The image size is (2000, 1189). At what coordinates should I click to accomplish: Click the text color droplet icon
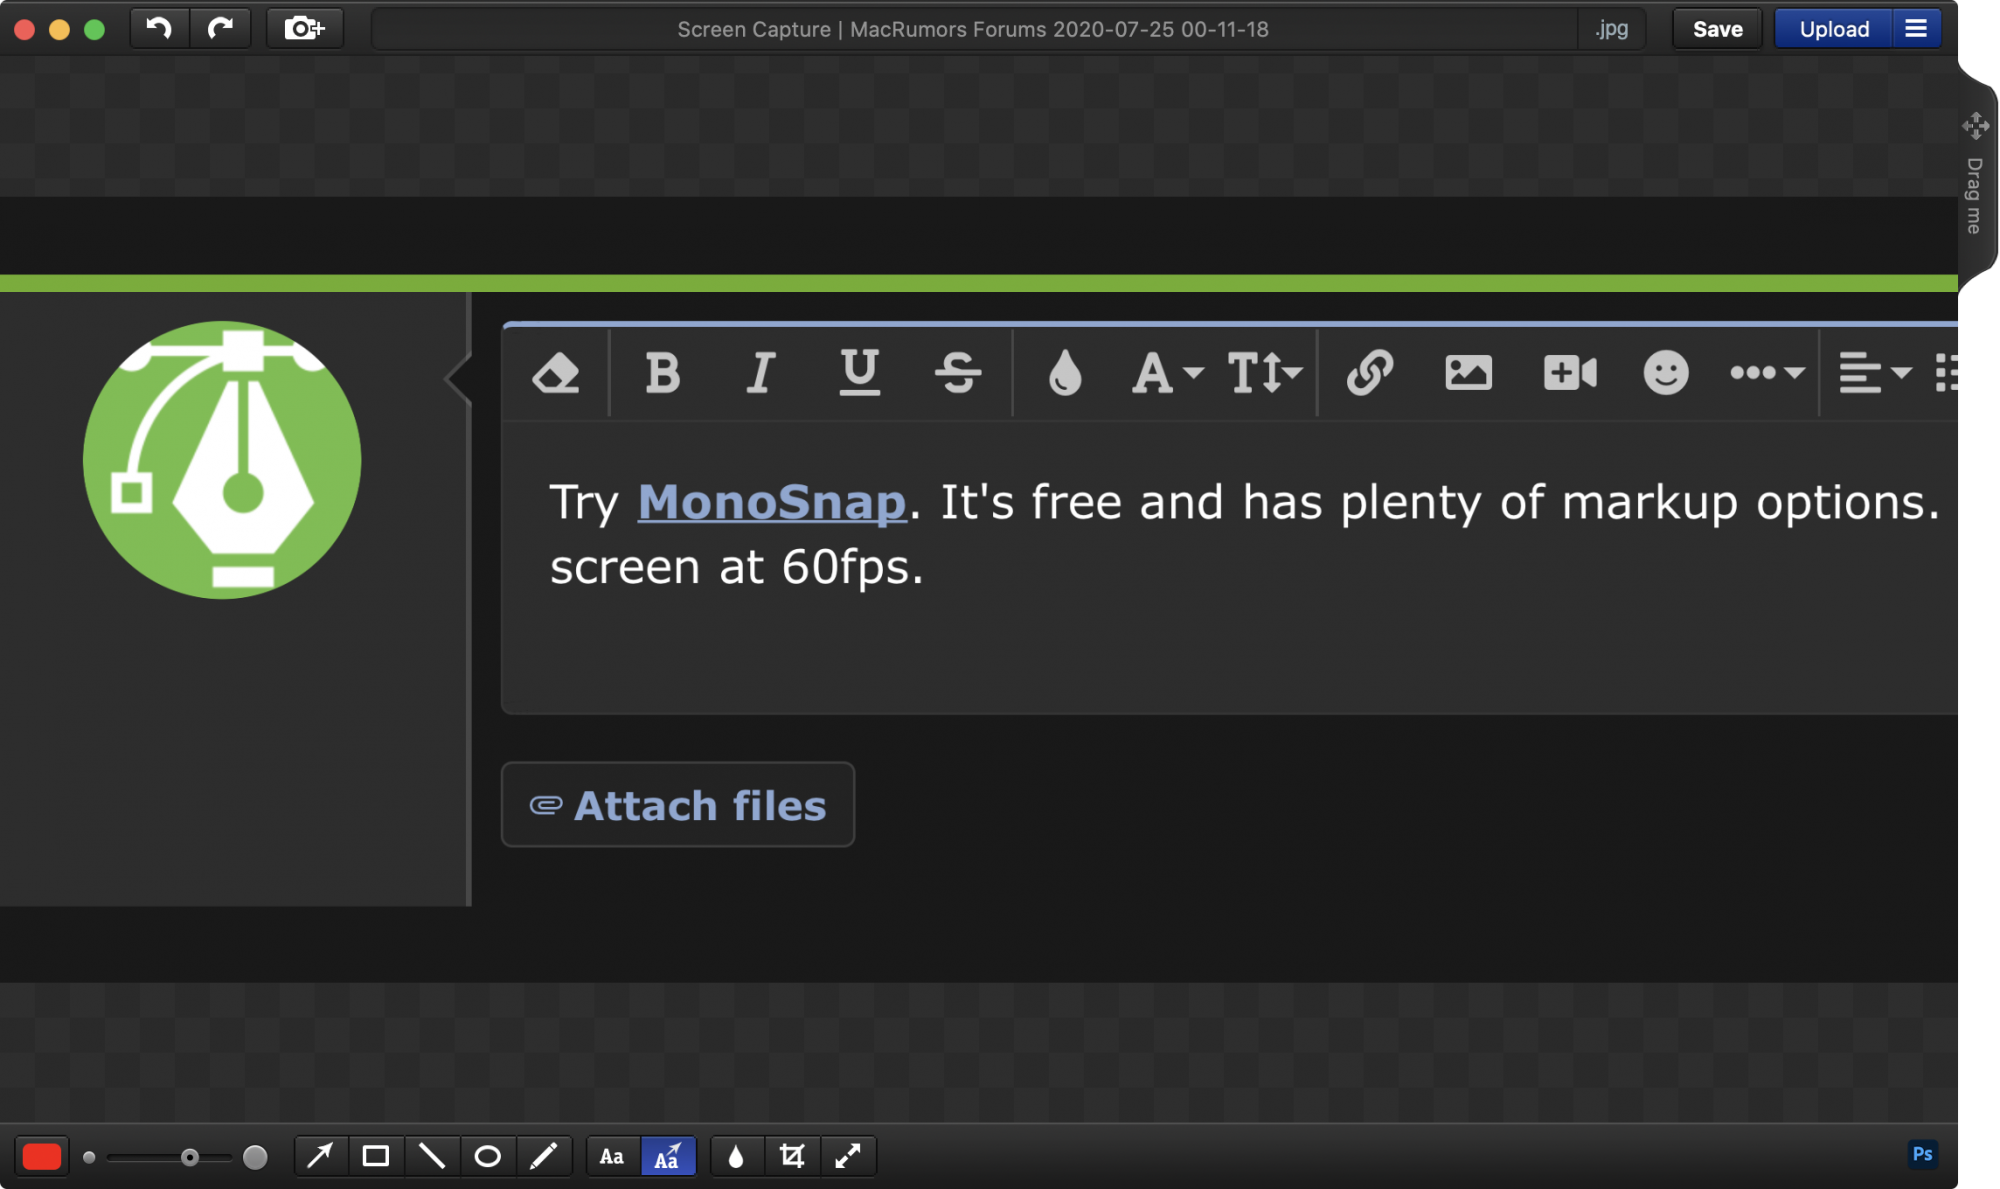coord(1065,373)
